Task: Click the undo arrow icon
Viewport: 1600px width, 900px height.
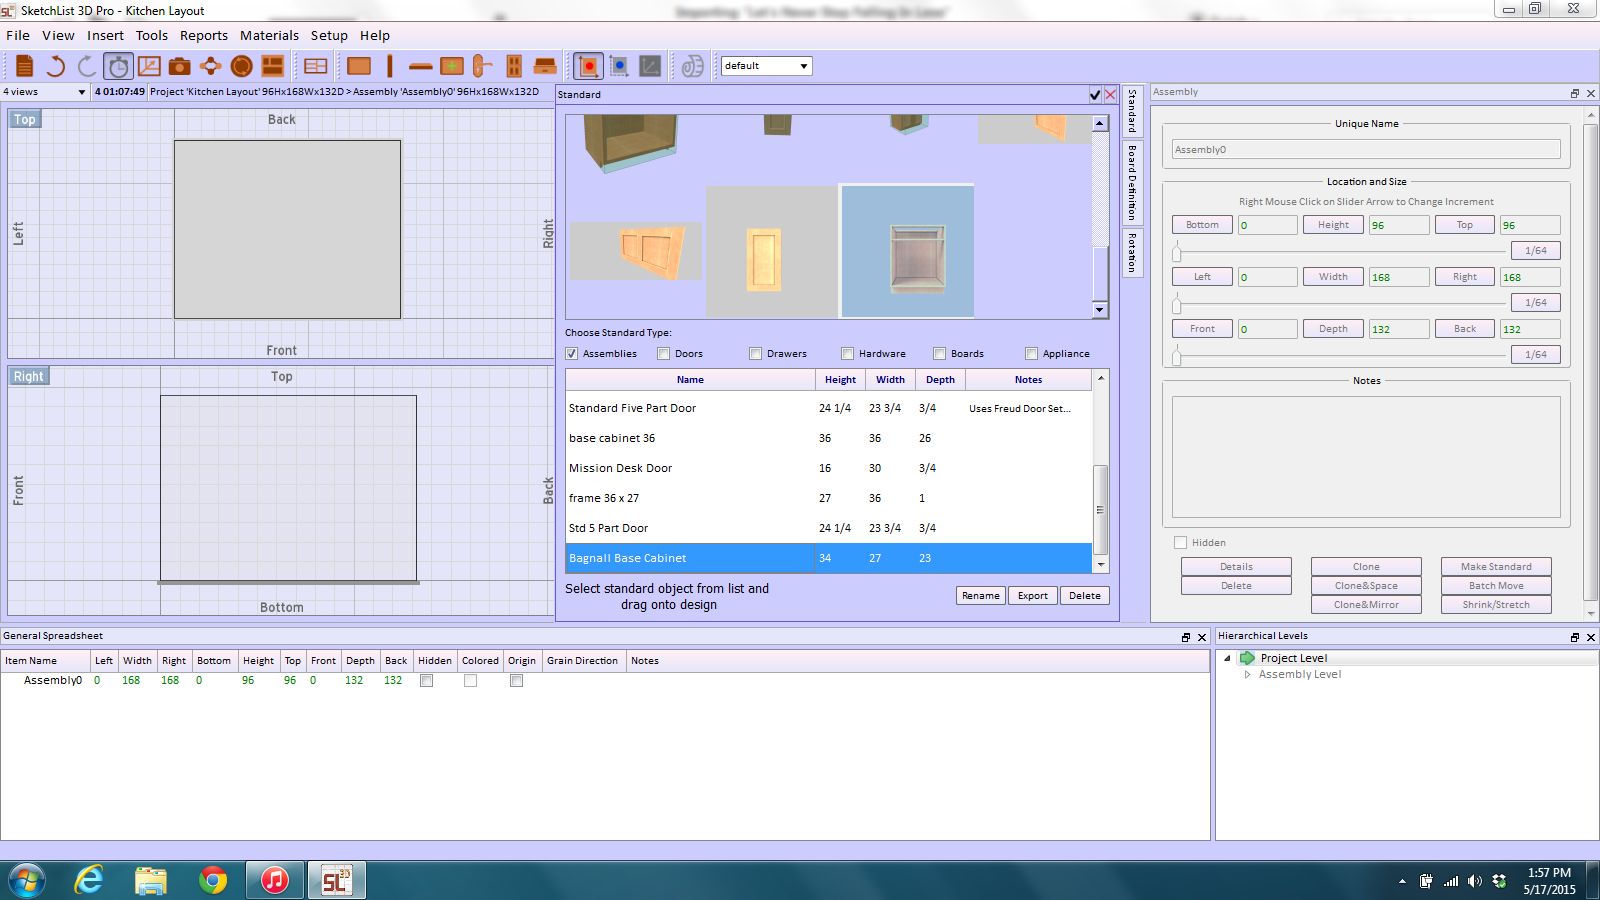Action: pyautogui.click(x=56, y=66)
